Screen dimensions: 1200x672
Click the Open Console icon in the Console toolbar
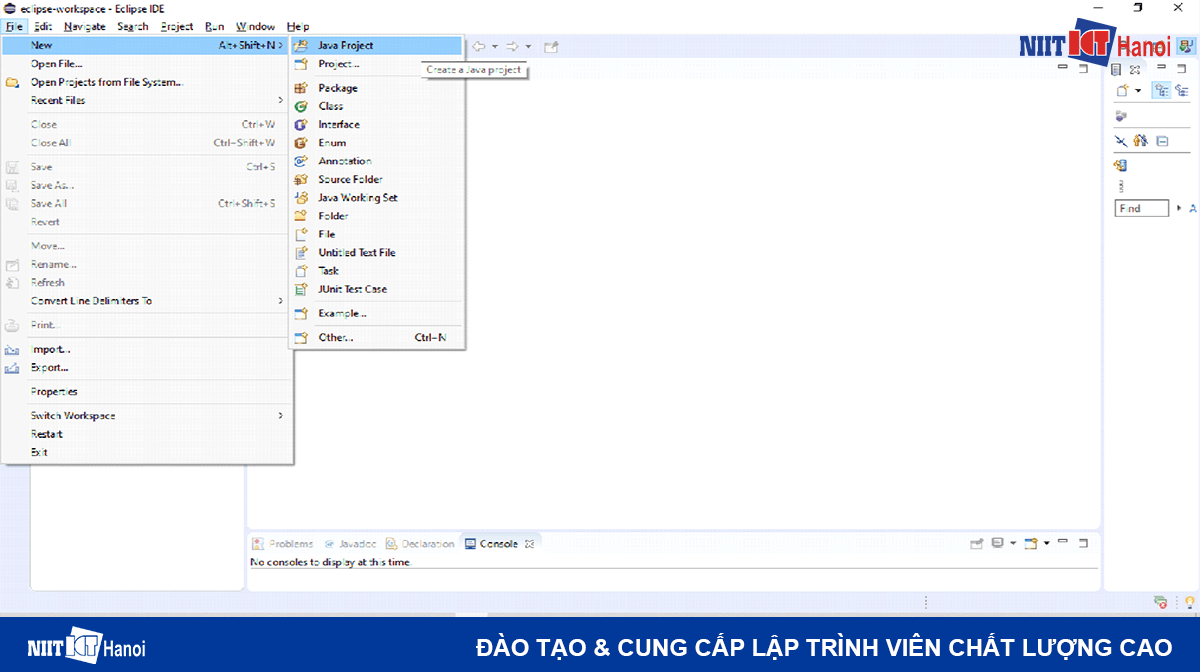(1032, 543)
